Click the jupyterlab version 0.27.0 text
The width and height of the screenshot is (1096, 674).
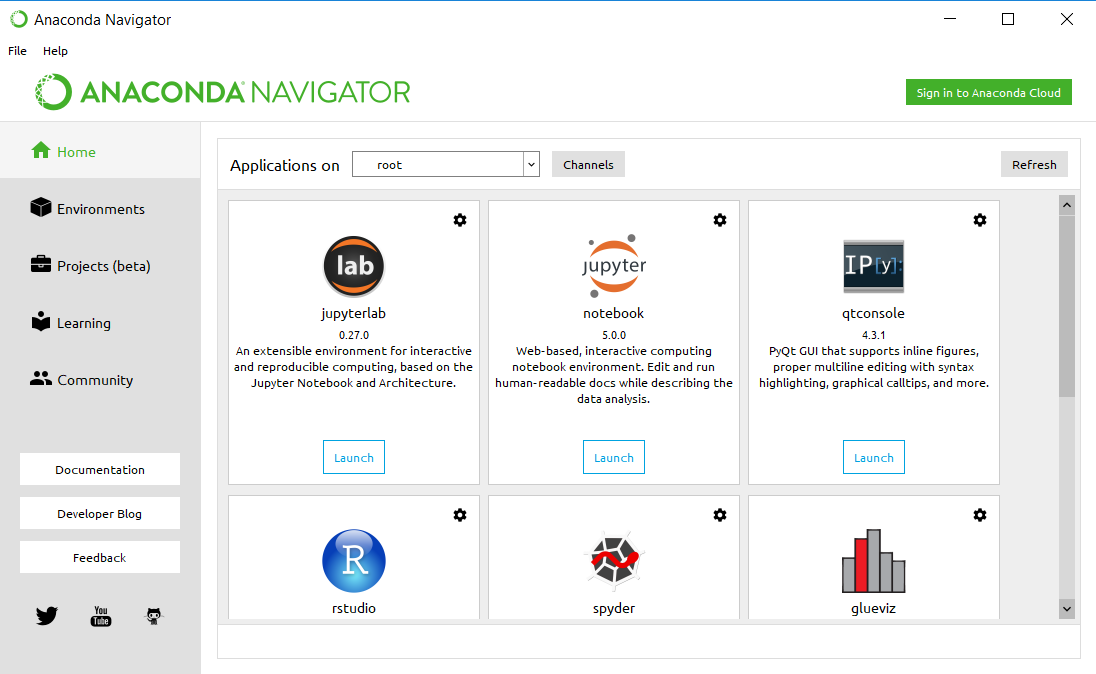point(354,335)
